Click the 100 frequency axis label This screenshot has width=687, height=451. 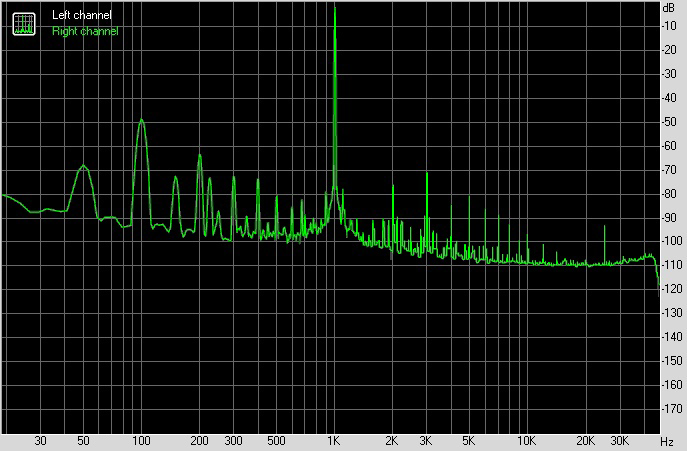point(141,440)
